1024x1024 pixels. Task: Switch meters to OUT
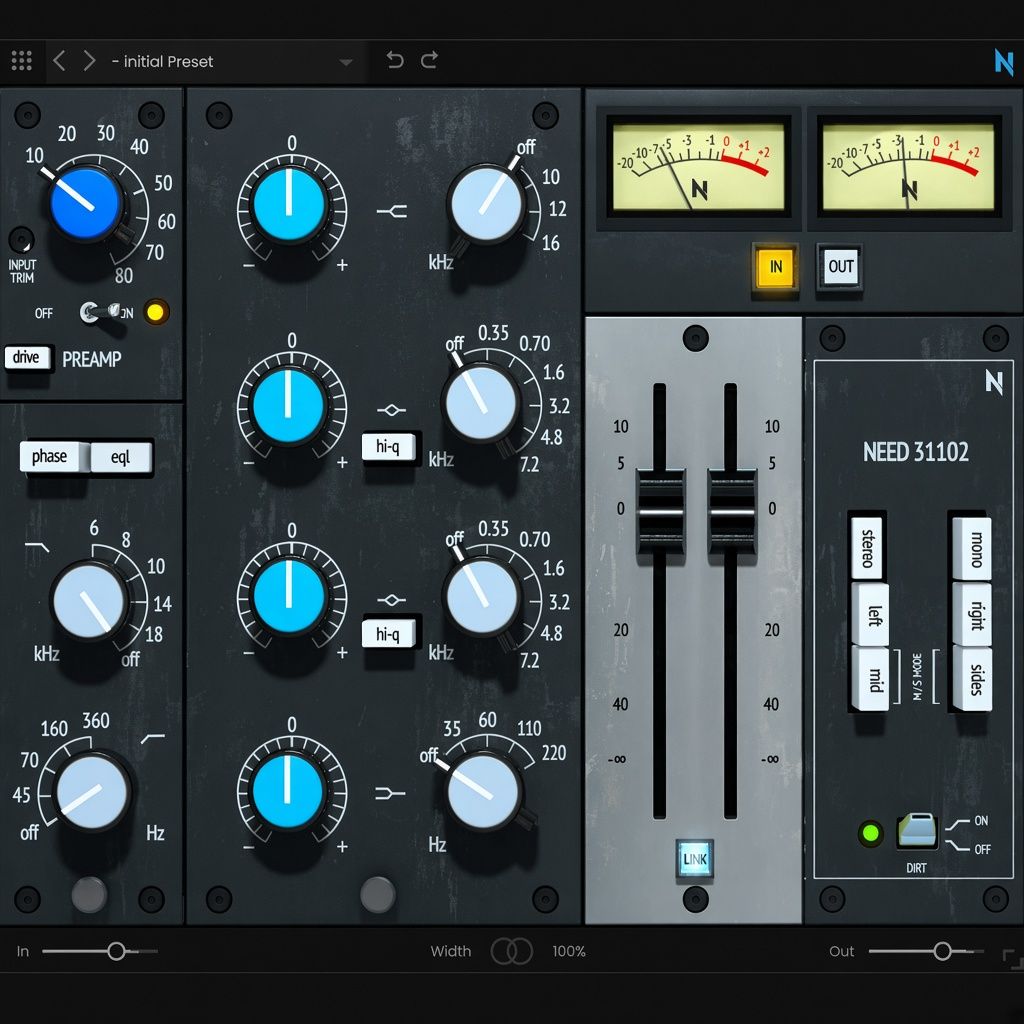click(840, 266)
